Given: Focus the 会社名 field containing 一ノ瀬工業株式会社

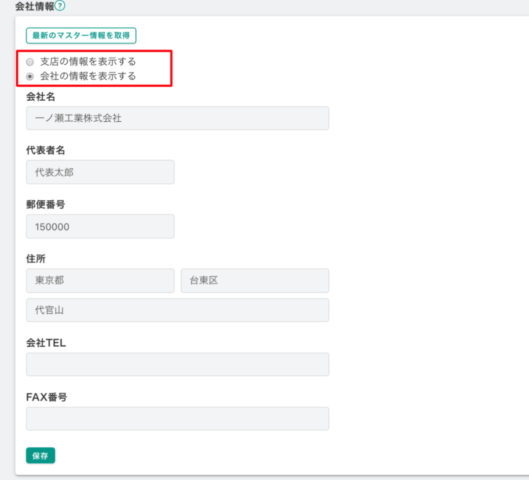Looking at the screenshot, I should [177, 118].
